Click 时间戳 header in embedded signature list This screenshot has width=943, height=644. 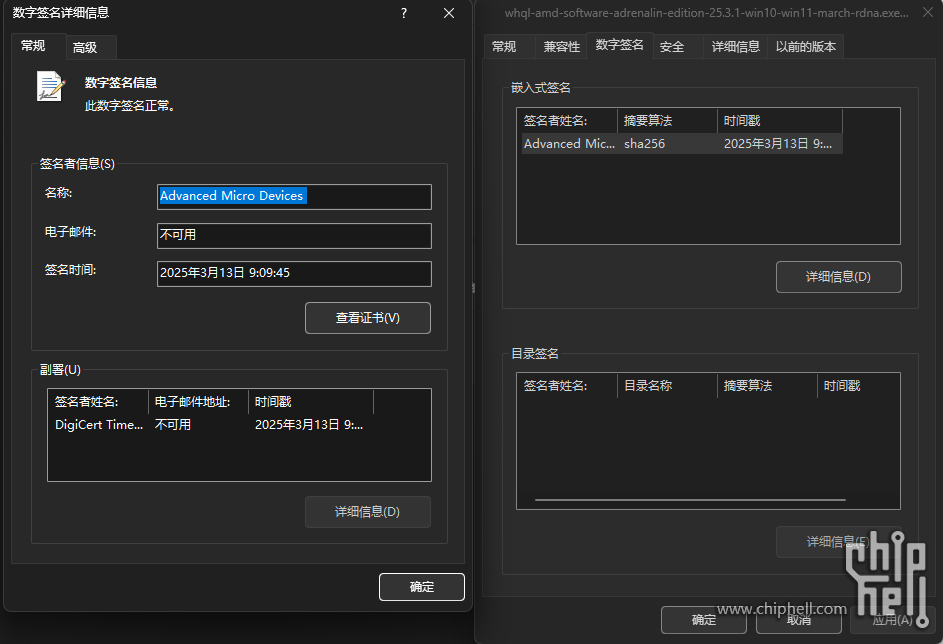pyautogui.click(x=780, y=121)
